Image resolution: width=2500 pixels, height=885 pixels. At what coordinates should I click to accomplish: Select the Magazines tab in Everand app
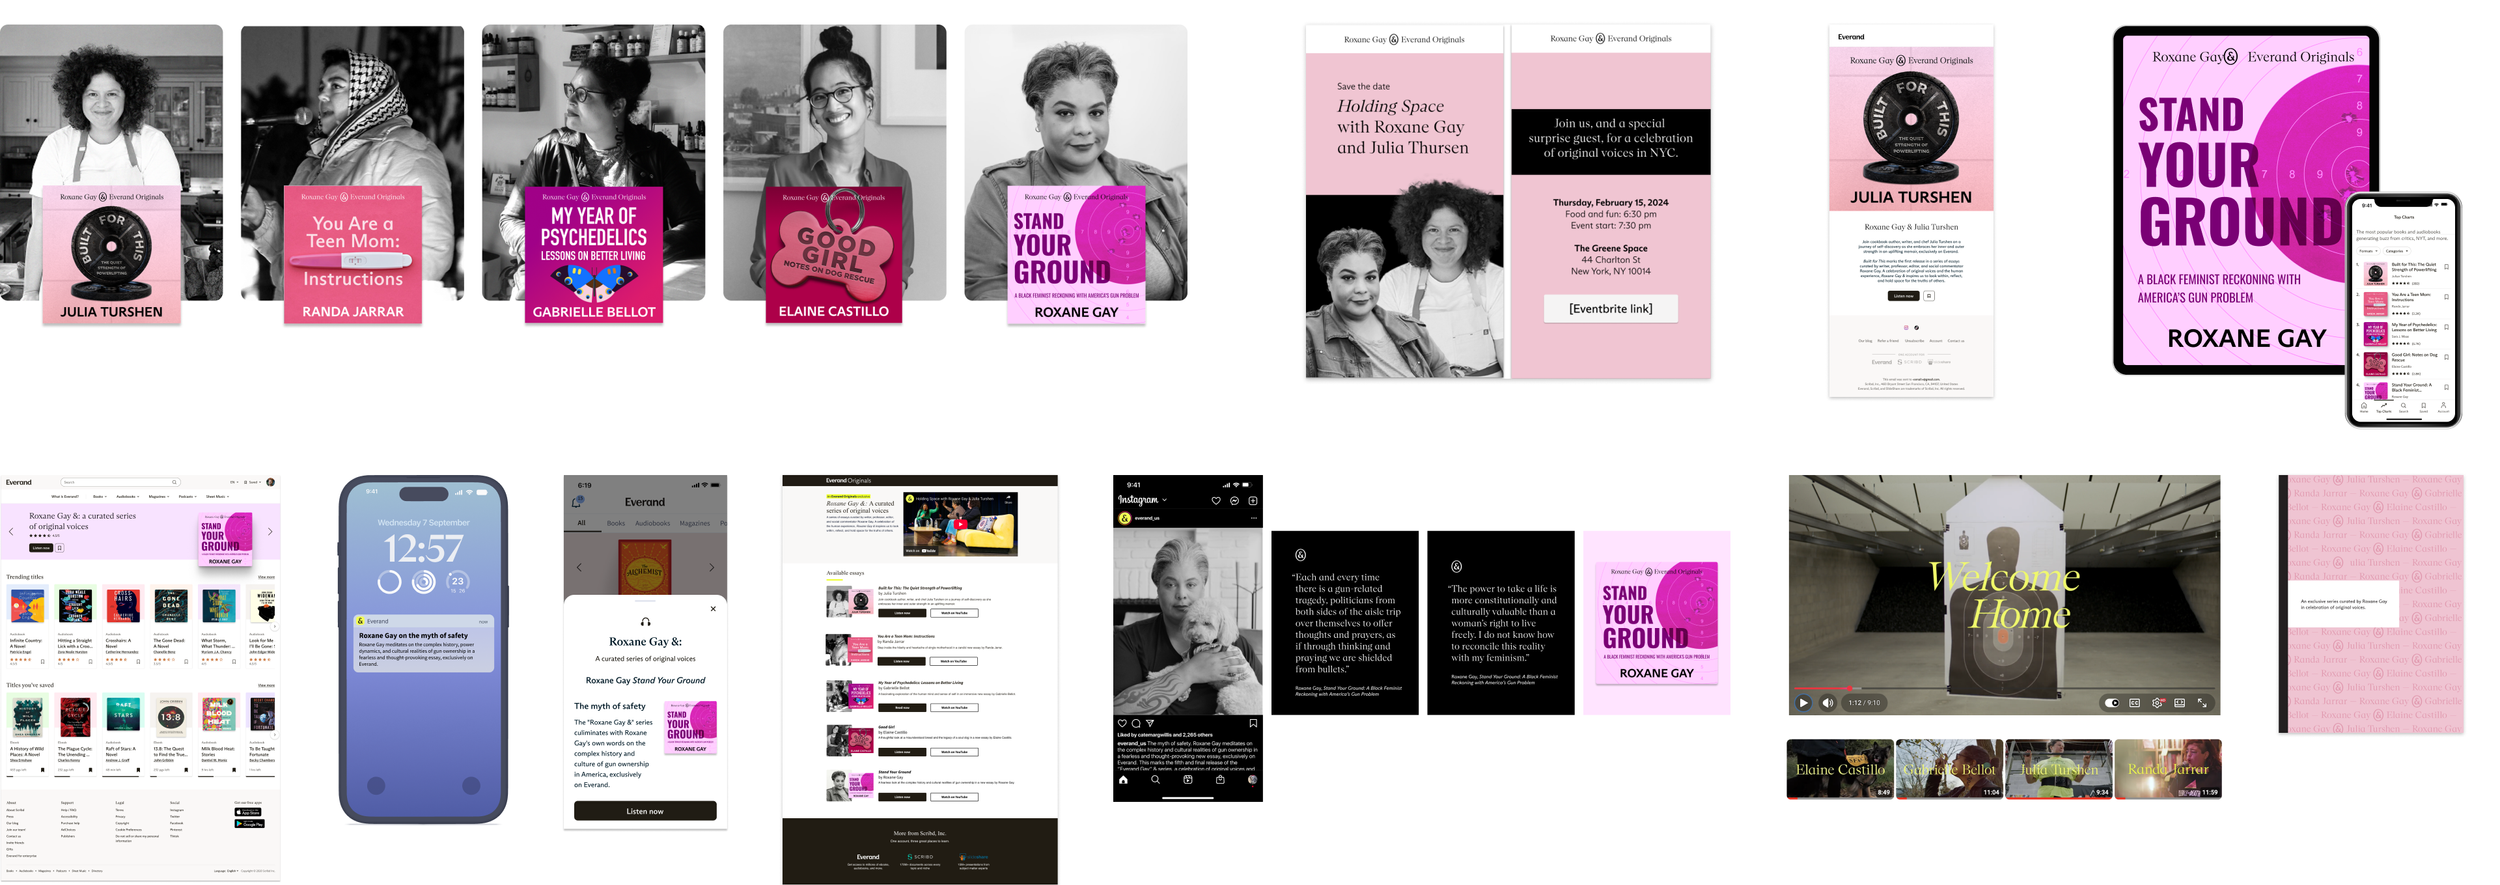pyautogui.click(x=695, y=523)
